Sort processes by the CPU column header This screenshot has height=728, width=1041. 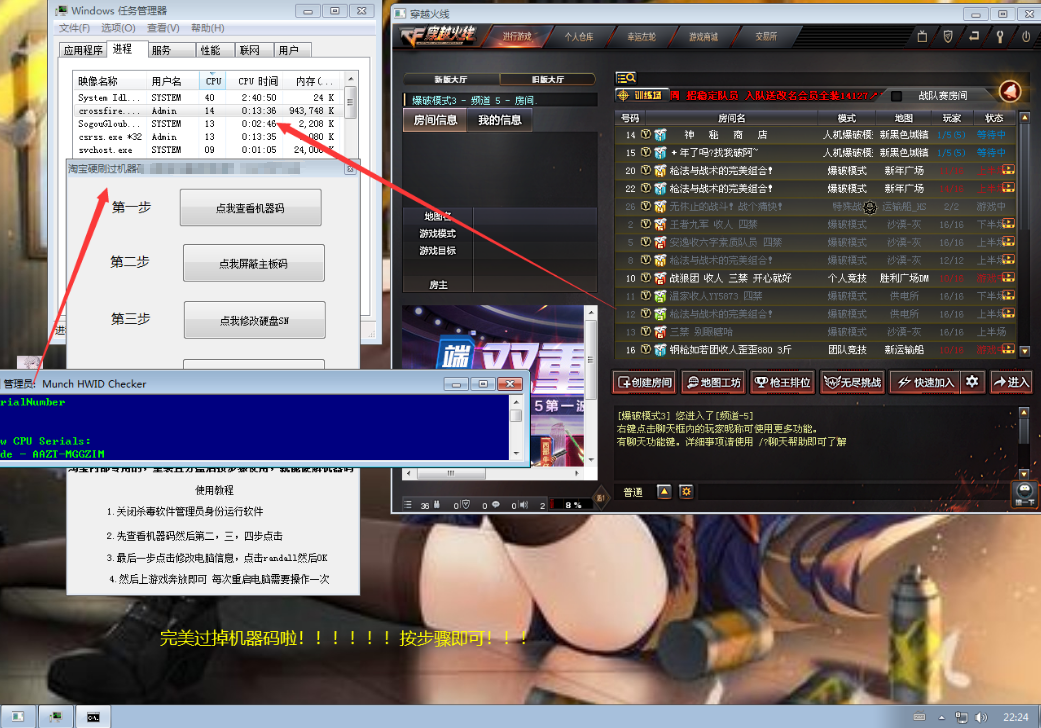(x=213, y=81)
